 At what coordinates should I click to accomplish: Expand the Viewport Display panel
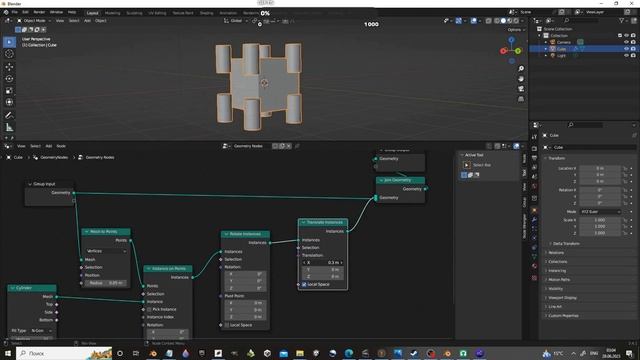(x=561, y=298)
